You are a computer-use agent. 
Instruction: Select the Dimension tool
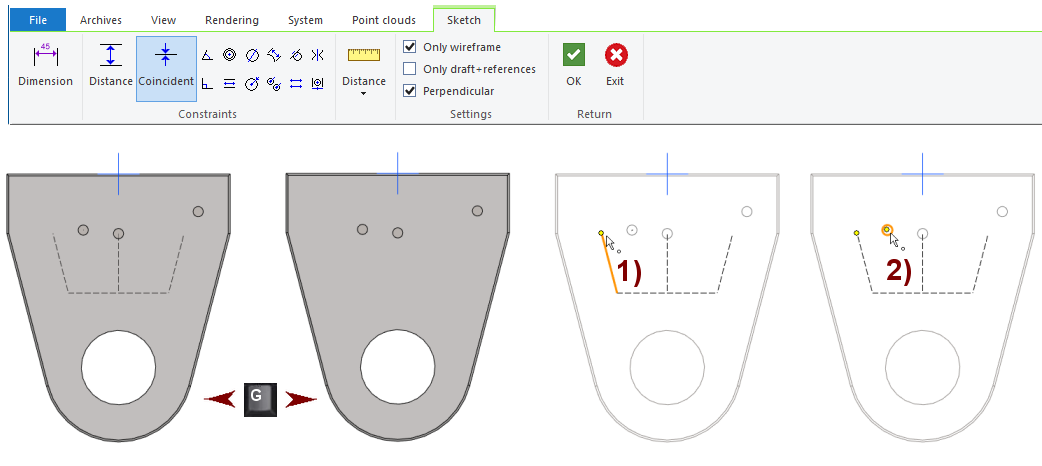[46, 66]
